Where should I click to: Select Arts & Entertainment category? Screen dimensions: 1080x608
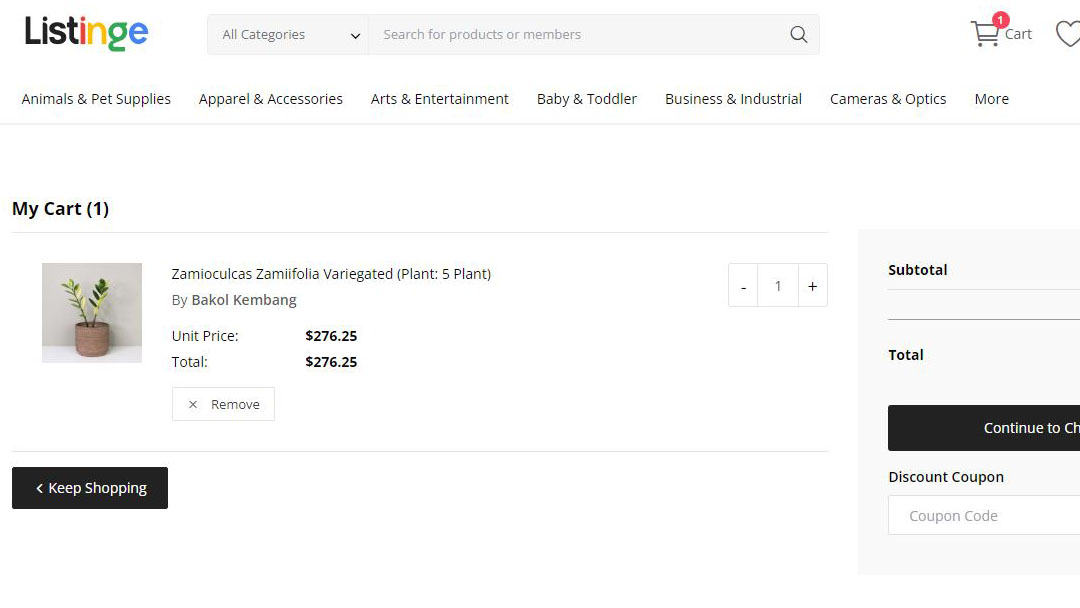[x=439, y=99]
